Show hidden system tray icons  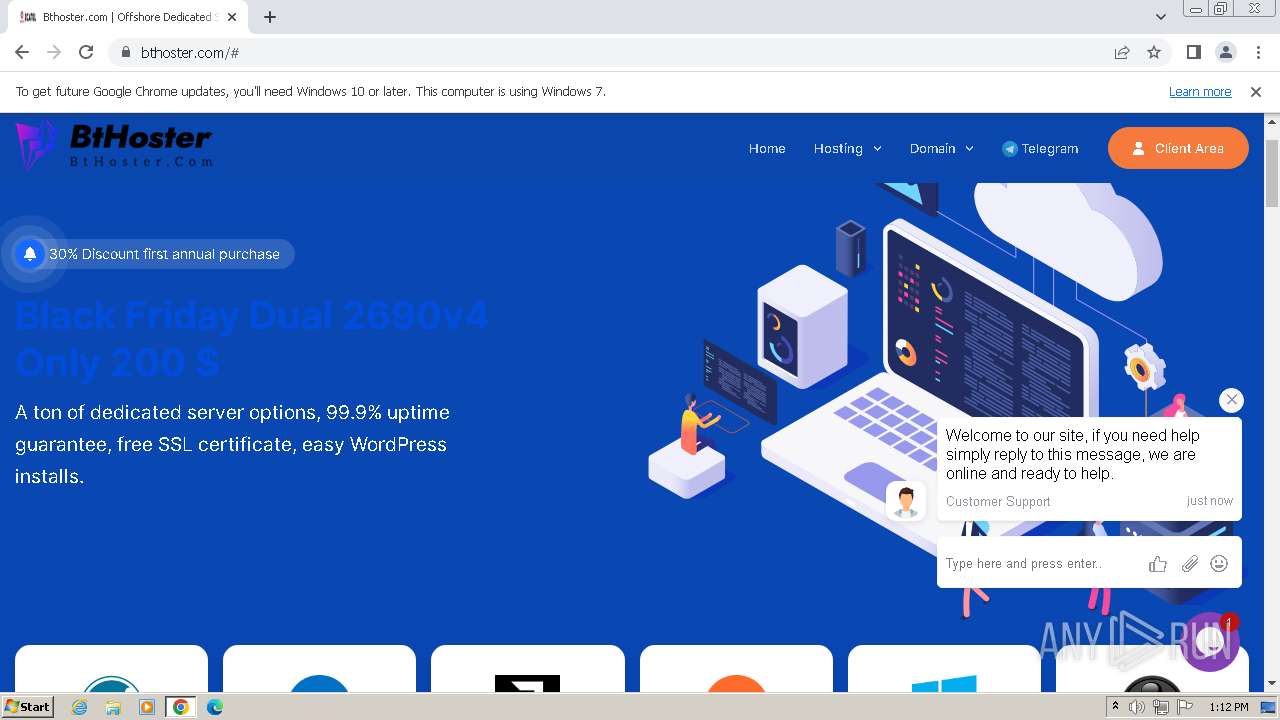pos(1115,707)
